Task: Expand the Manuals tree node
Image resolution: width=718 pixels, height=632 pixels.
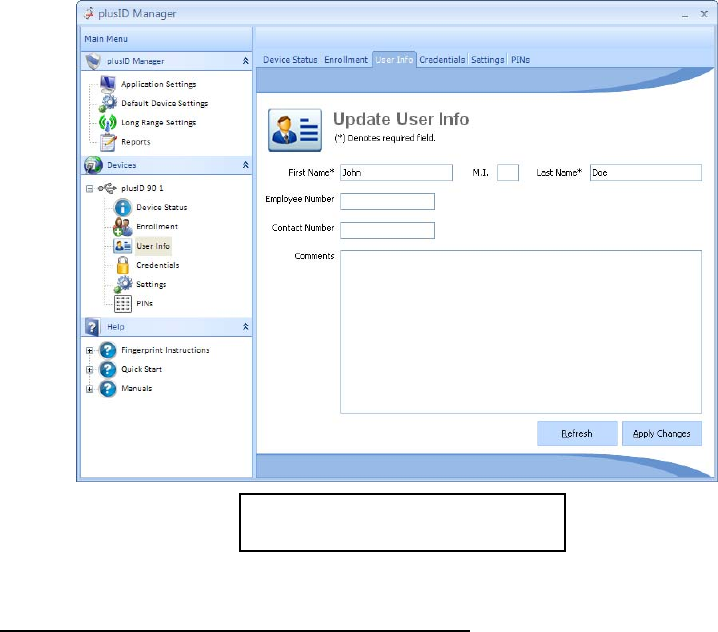Action: pos(90,389)
